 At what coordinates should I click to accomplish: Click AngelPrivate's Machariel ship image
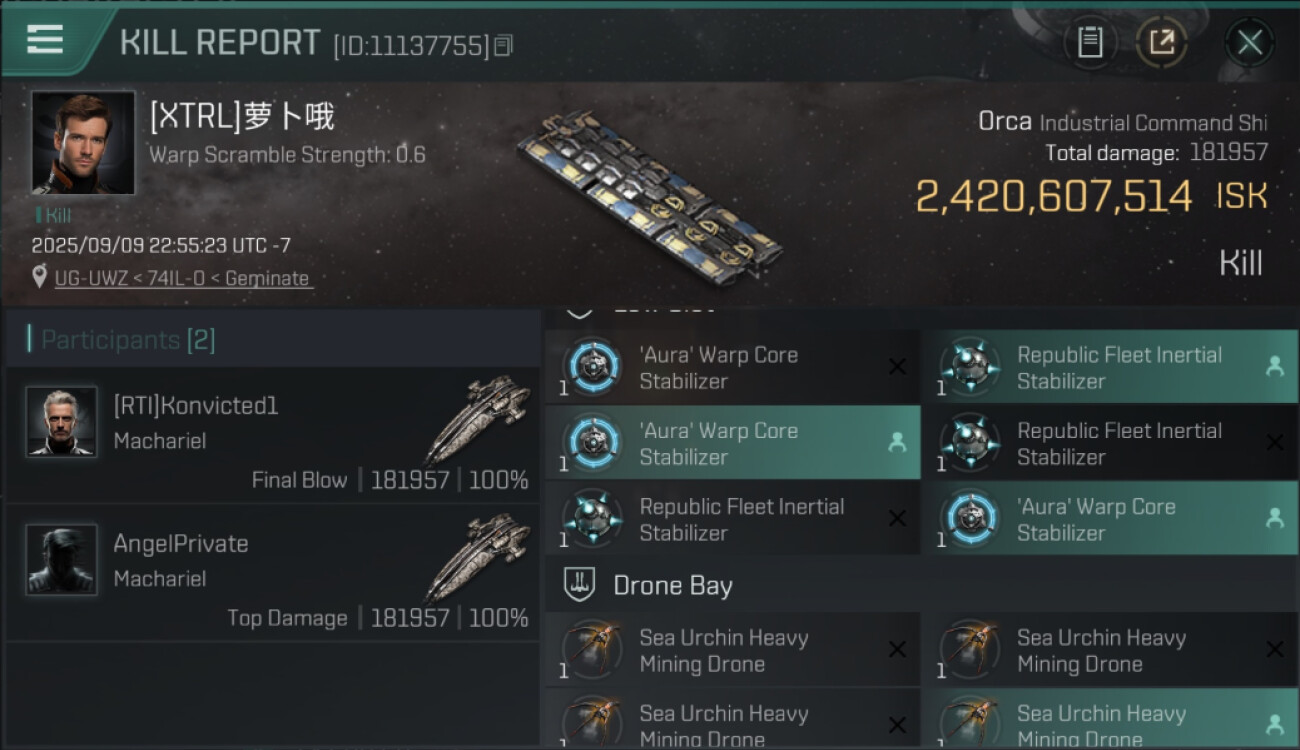point(478,556)
